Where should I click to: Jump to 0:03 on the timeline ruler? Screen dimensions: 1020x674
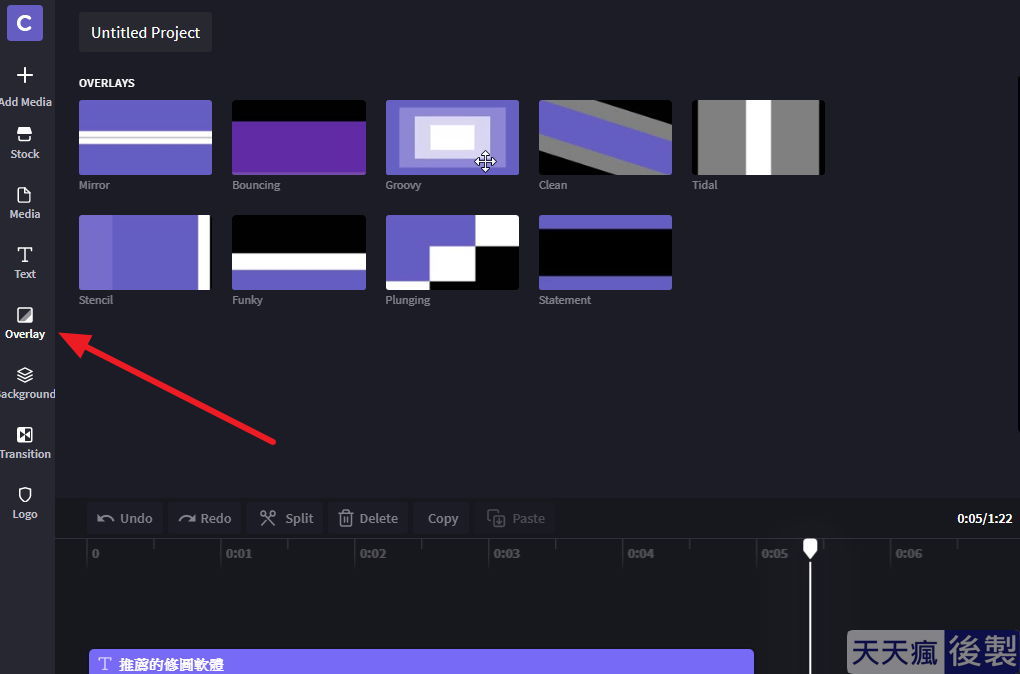coord(506,554)
